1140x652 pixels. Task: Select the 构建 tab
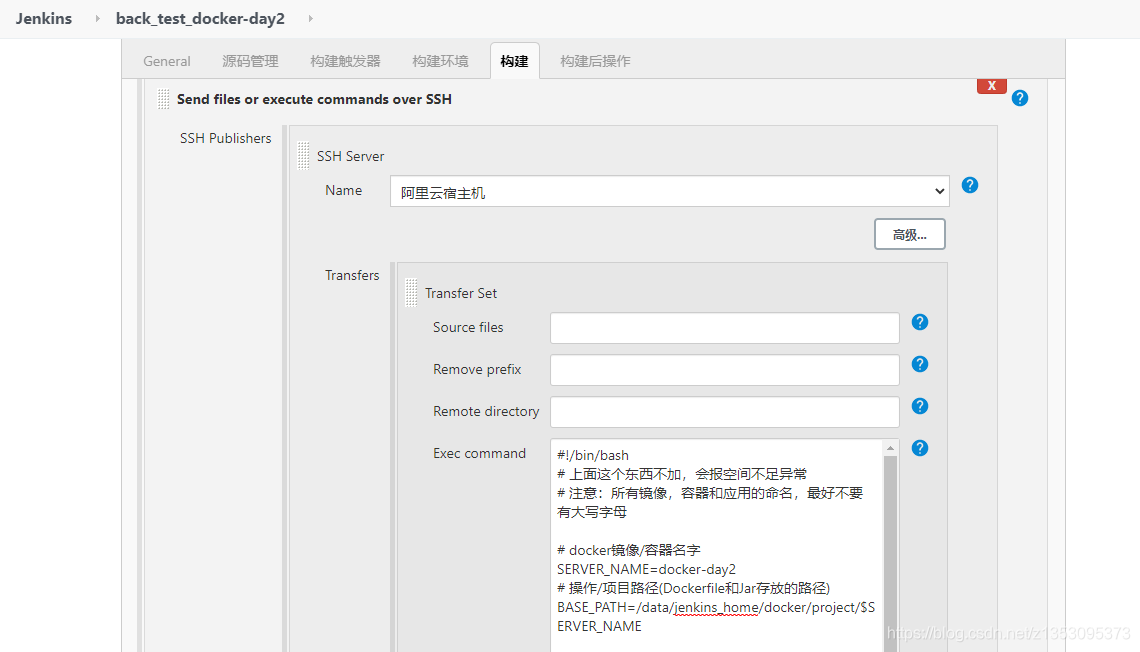pos(515,61)
